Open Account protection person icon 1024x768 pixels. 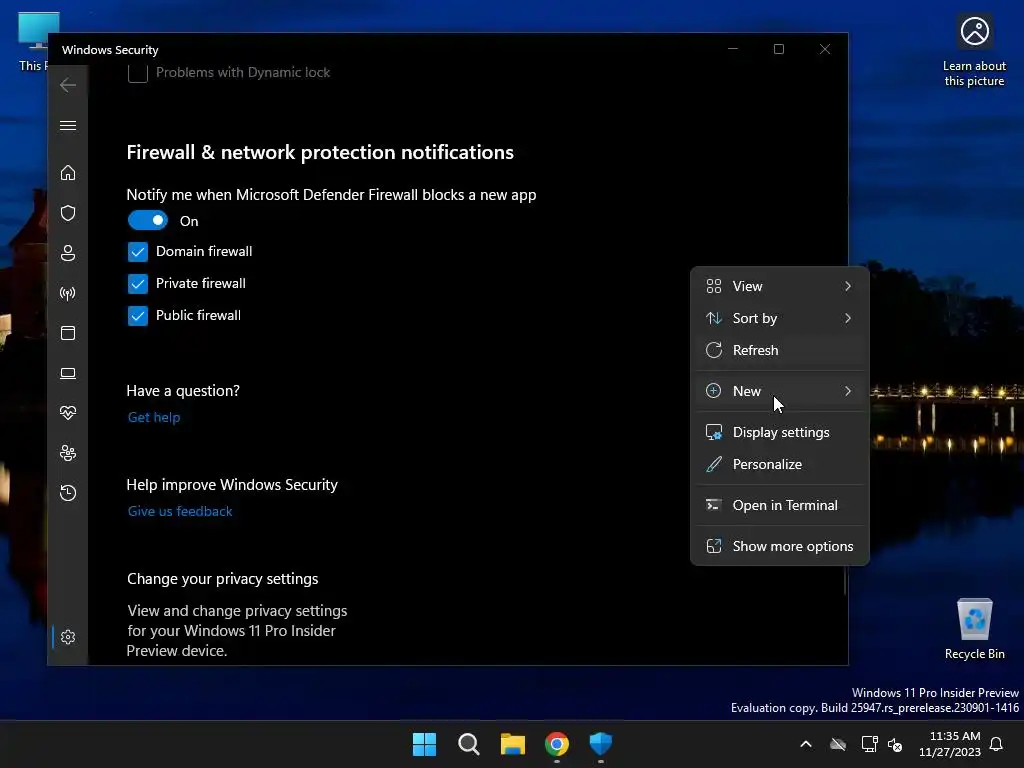tap(68, 253)
